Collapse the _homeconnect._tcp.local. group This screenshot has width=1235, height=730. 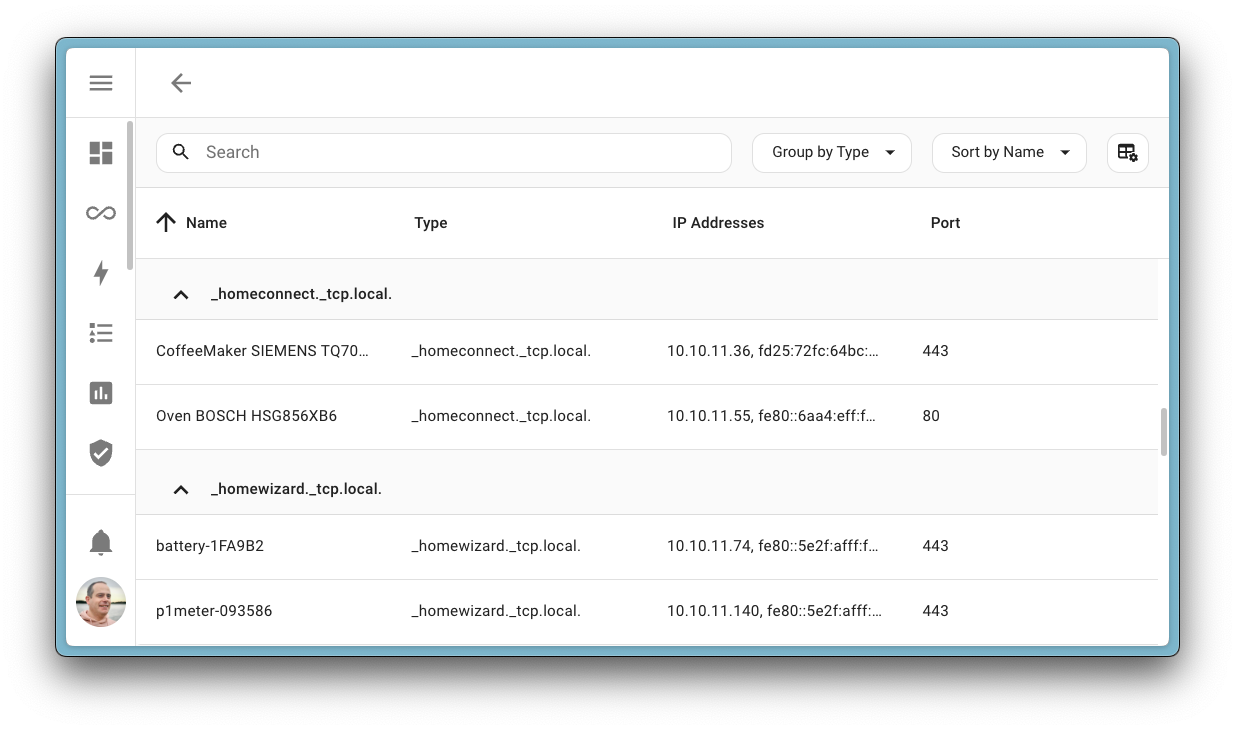(x=181, y=294)
